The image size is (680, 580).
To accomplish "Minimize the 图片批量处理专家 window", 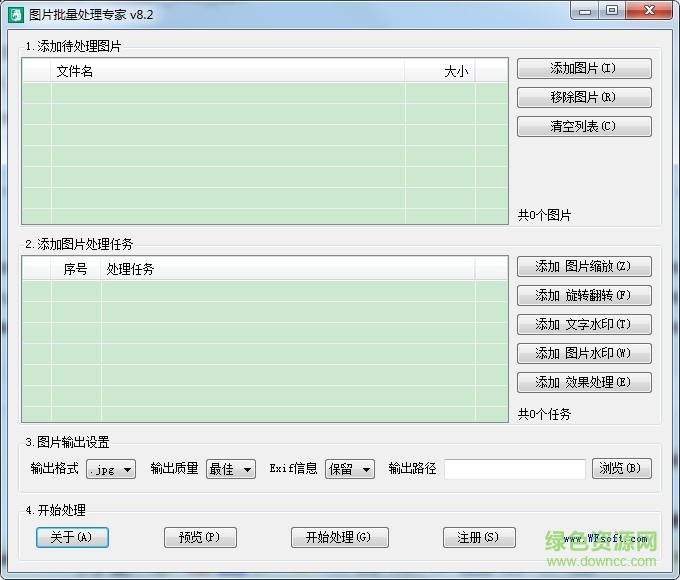I will click(x=585, y=11).
